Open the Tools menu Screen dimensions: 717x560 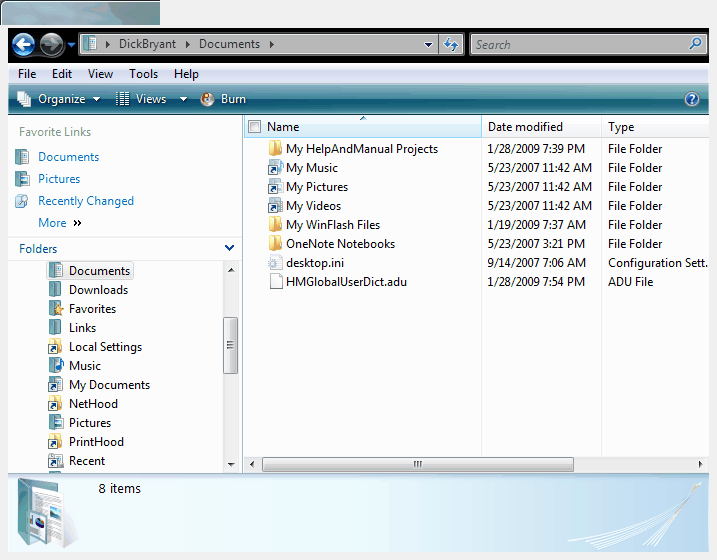tap(143, 74)
